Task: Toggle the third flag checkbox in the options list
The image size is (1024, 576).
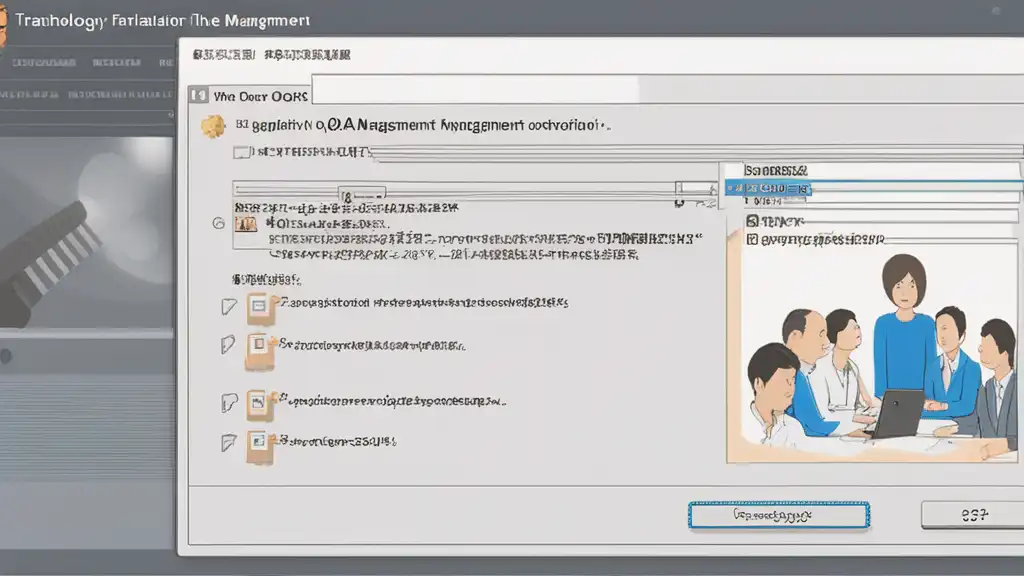Action: pyautogui.click(x=229, y=402)
